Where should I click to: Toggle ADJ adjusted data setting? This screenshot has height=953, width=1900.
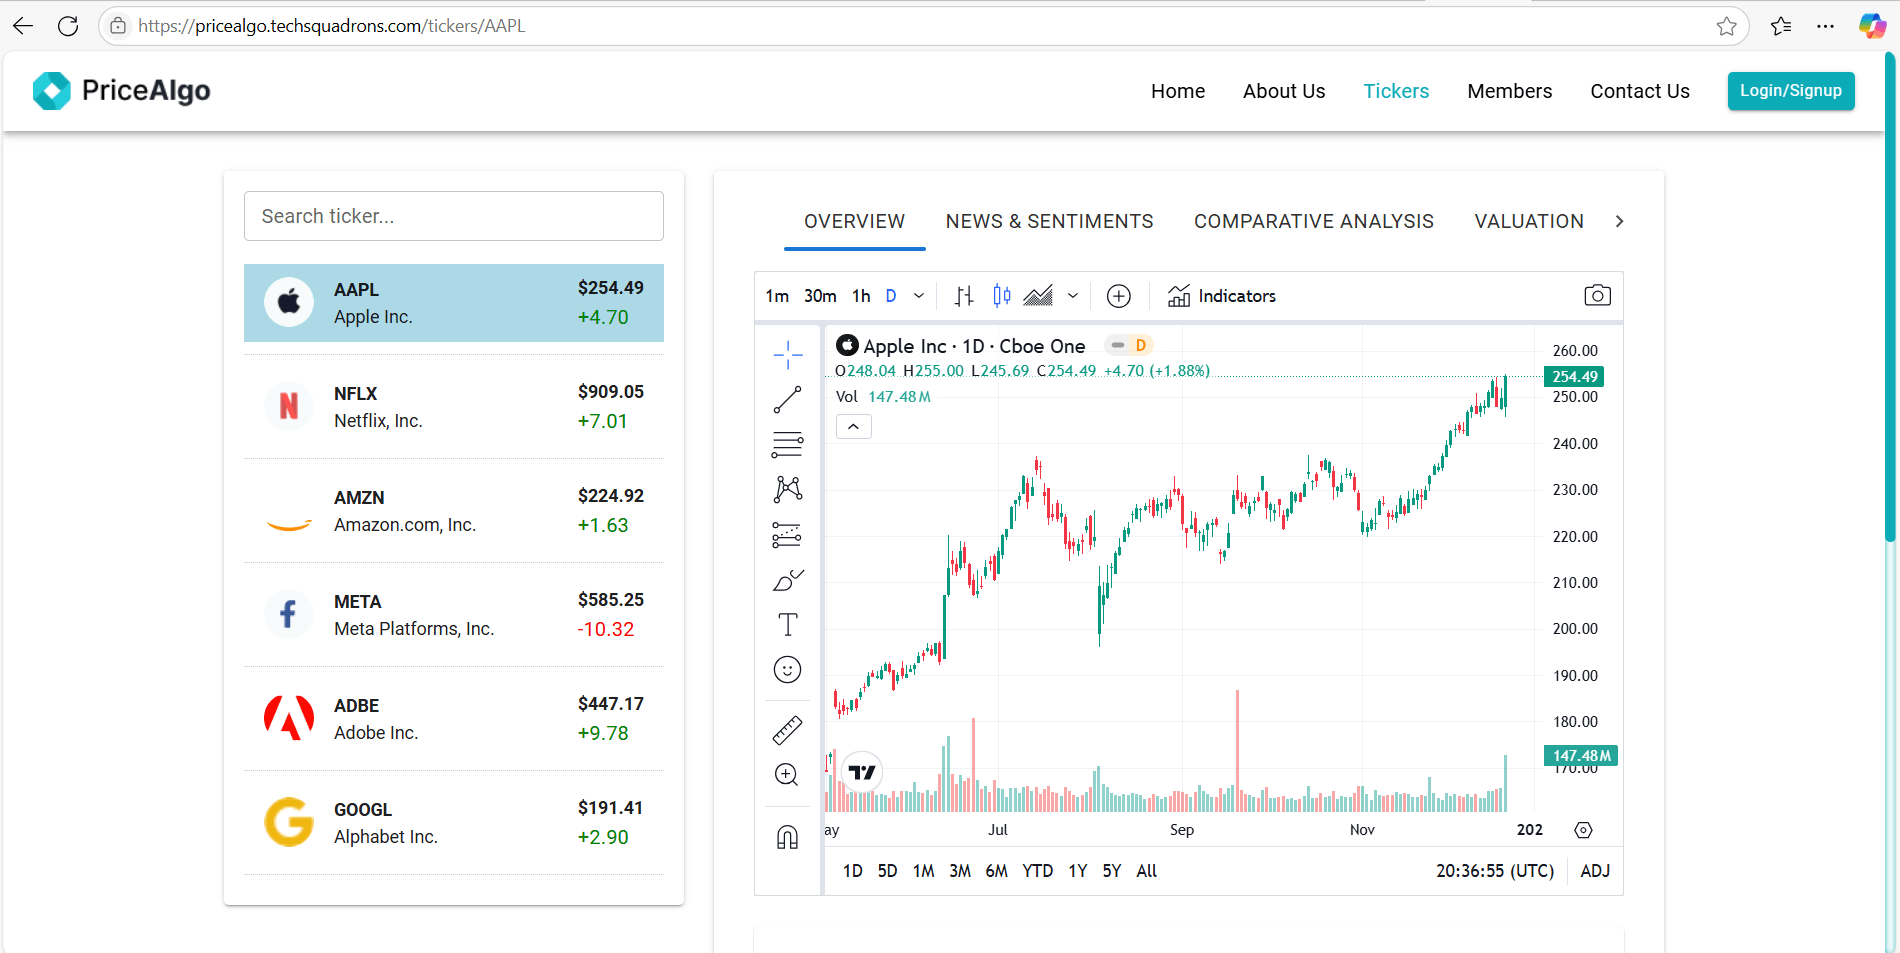(1594, 871)
